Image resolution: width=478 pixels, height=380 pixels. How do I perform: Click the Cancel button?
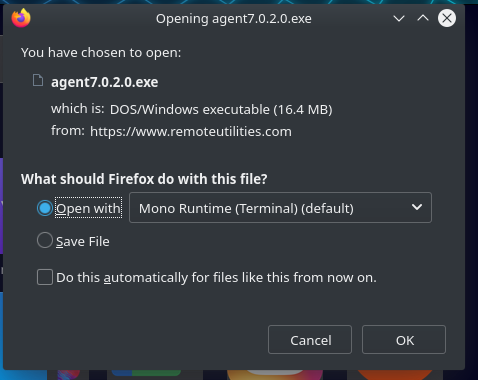coord(310,340)
